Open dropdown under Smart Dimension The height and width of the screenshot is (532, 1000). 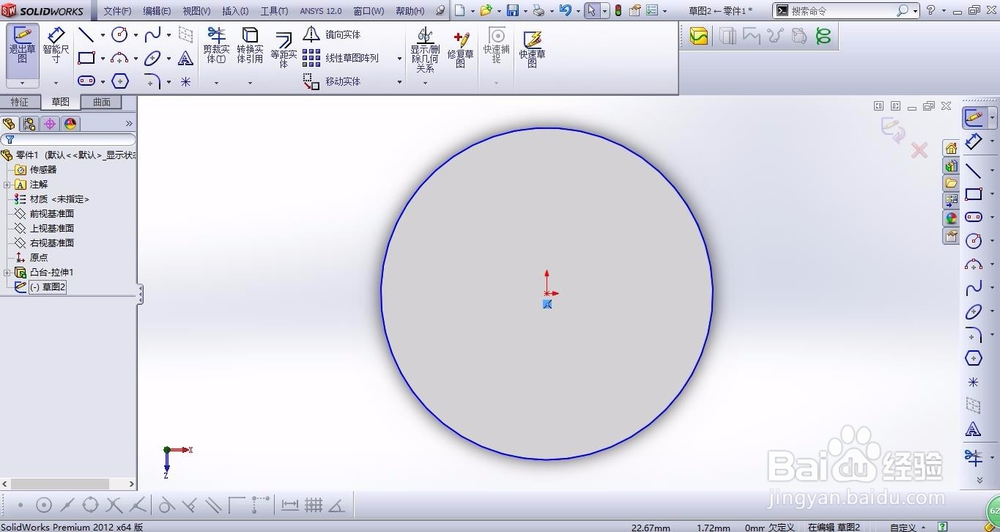(55, 83)
